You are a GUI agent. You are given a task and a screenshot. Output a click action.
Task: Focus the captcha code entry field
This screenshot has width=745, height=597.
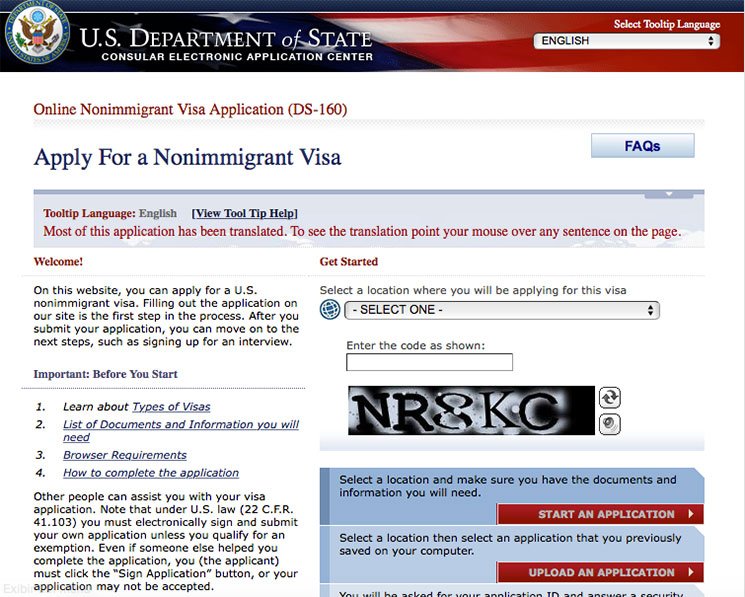coord(429,362)
